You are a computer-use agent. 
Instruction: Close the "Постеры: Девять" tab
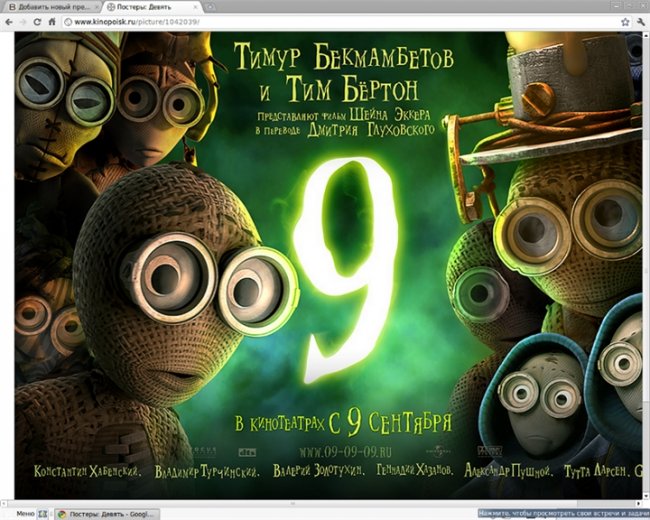click(196, 7)
